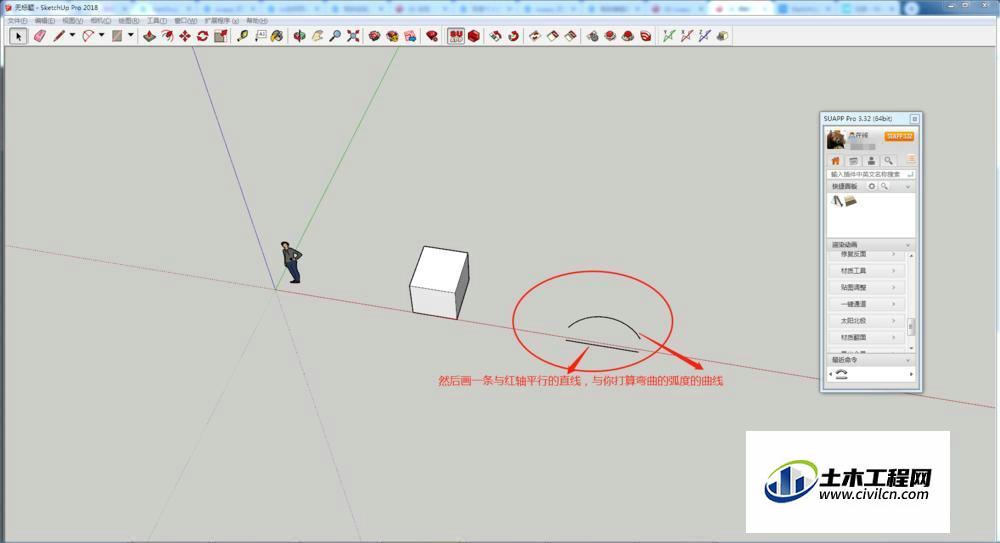Click the SUAPP panel user tab icon

871,161
